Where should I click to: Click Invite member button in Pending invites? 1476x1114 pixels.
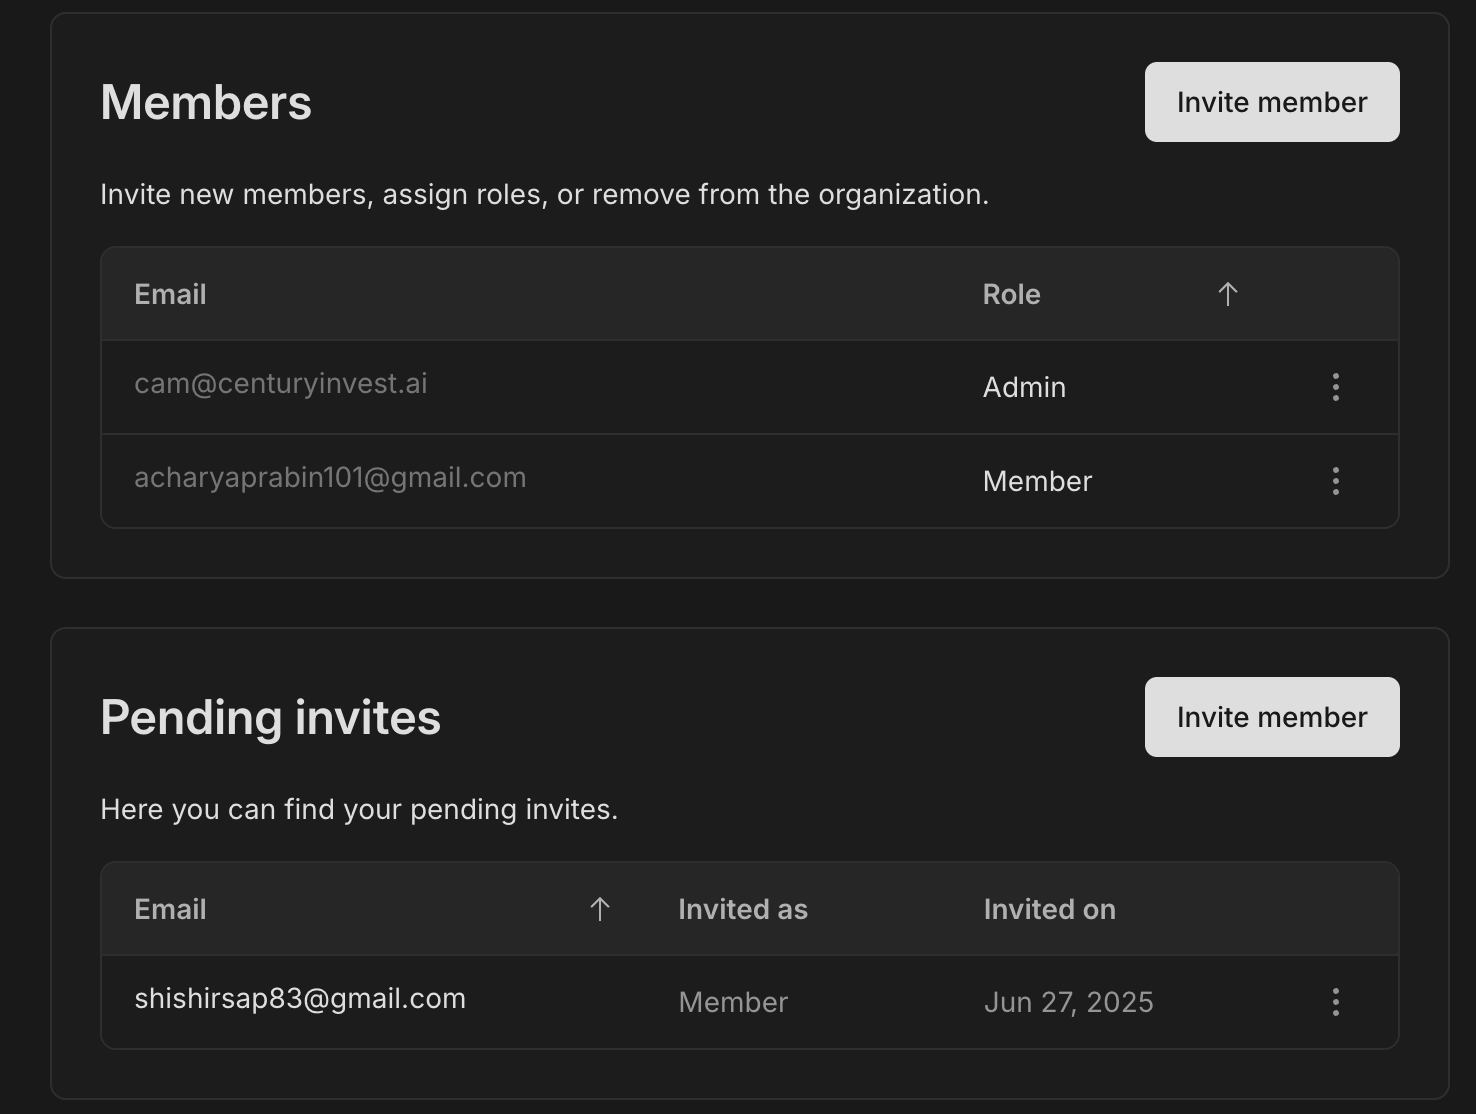[1272, 717]
